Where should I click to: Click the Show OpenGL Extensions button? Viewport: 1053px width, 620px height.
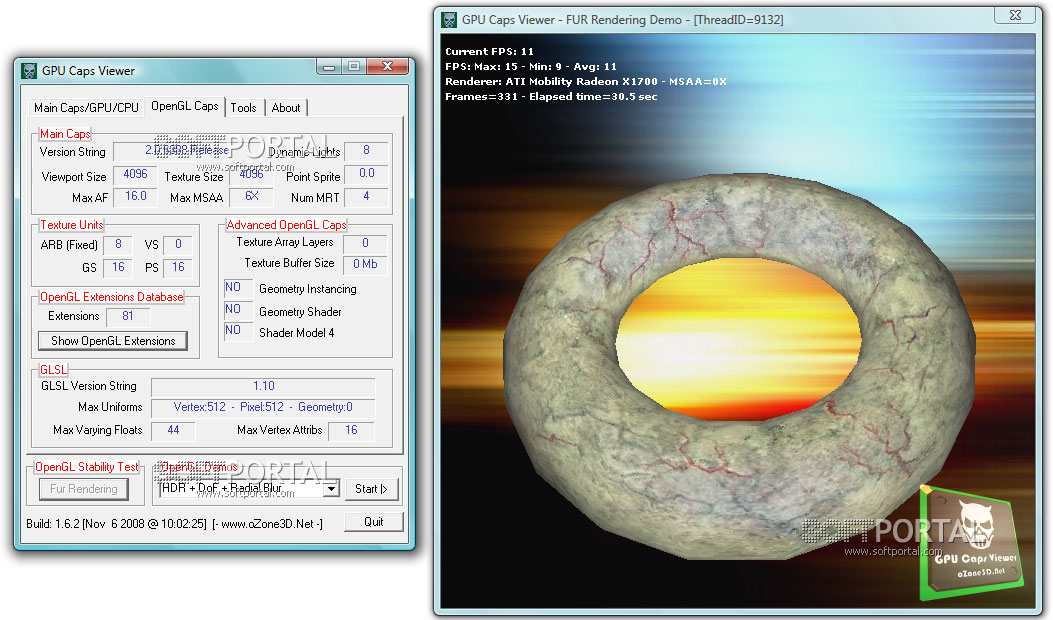coord(113,341)
